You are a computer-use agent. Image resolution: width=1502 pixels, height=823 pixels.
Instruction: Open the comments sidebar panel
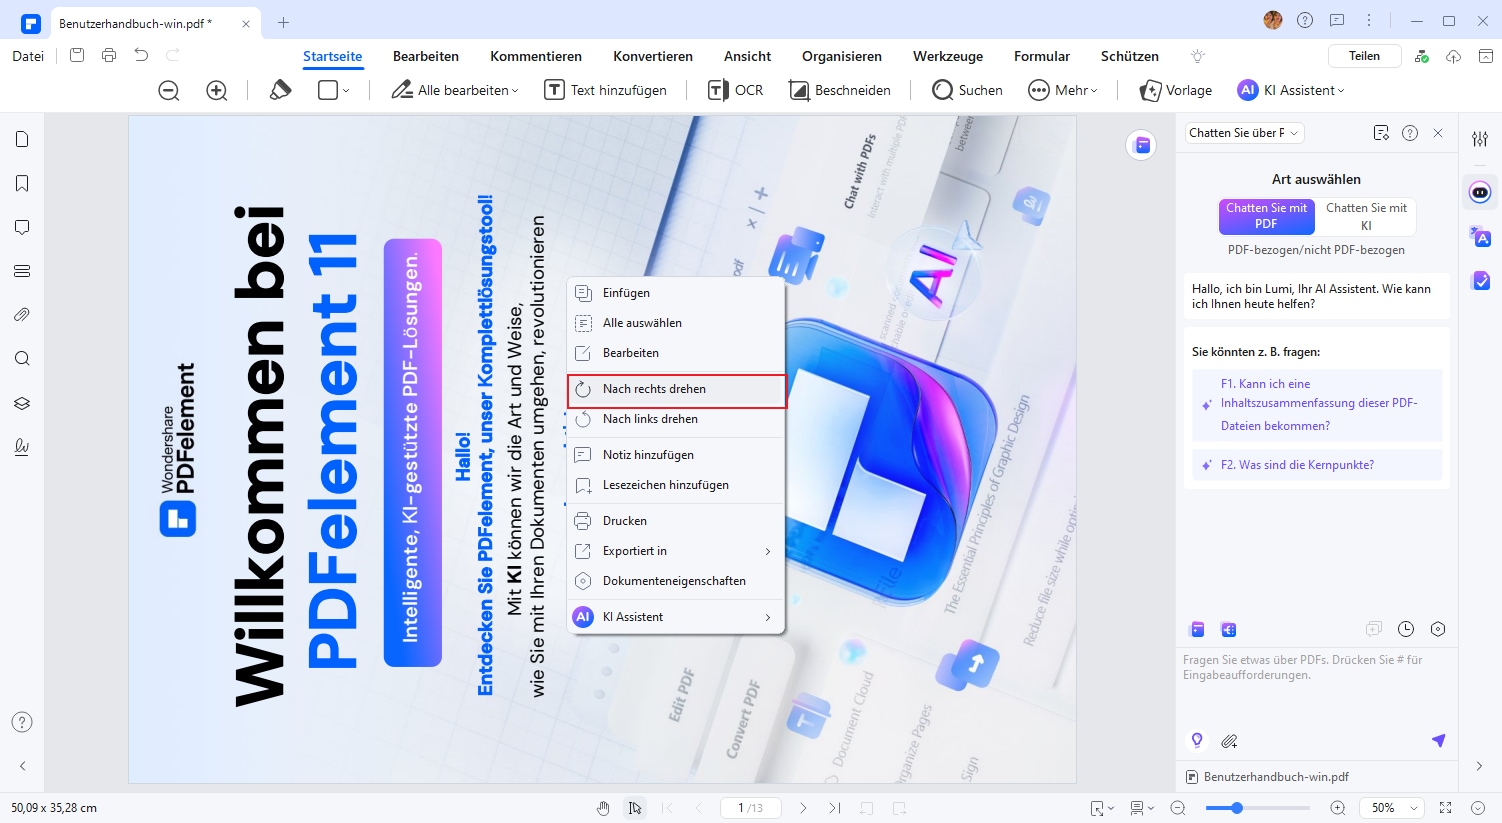22,227
